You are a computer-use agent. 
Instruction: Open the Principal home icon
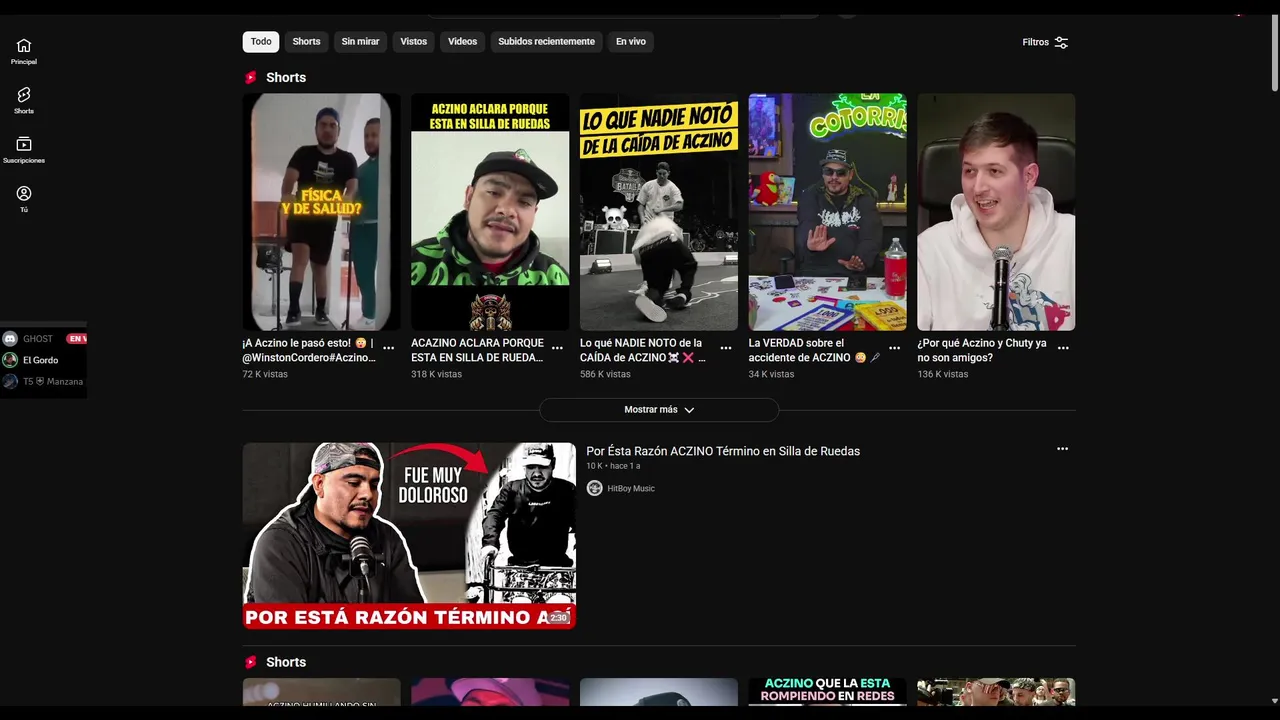click(24, 46)
